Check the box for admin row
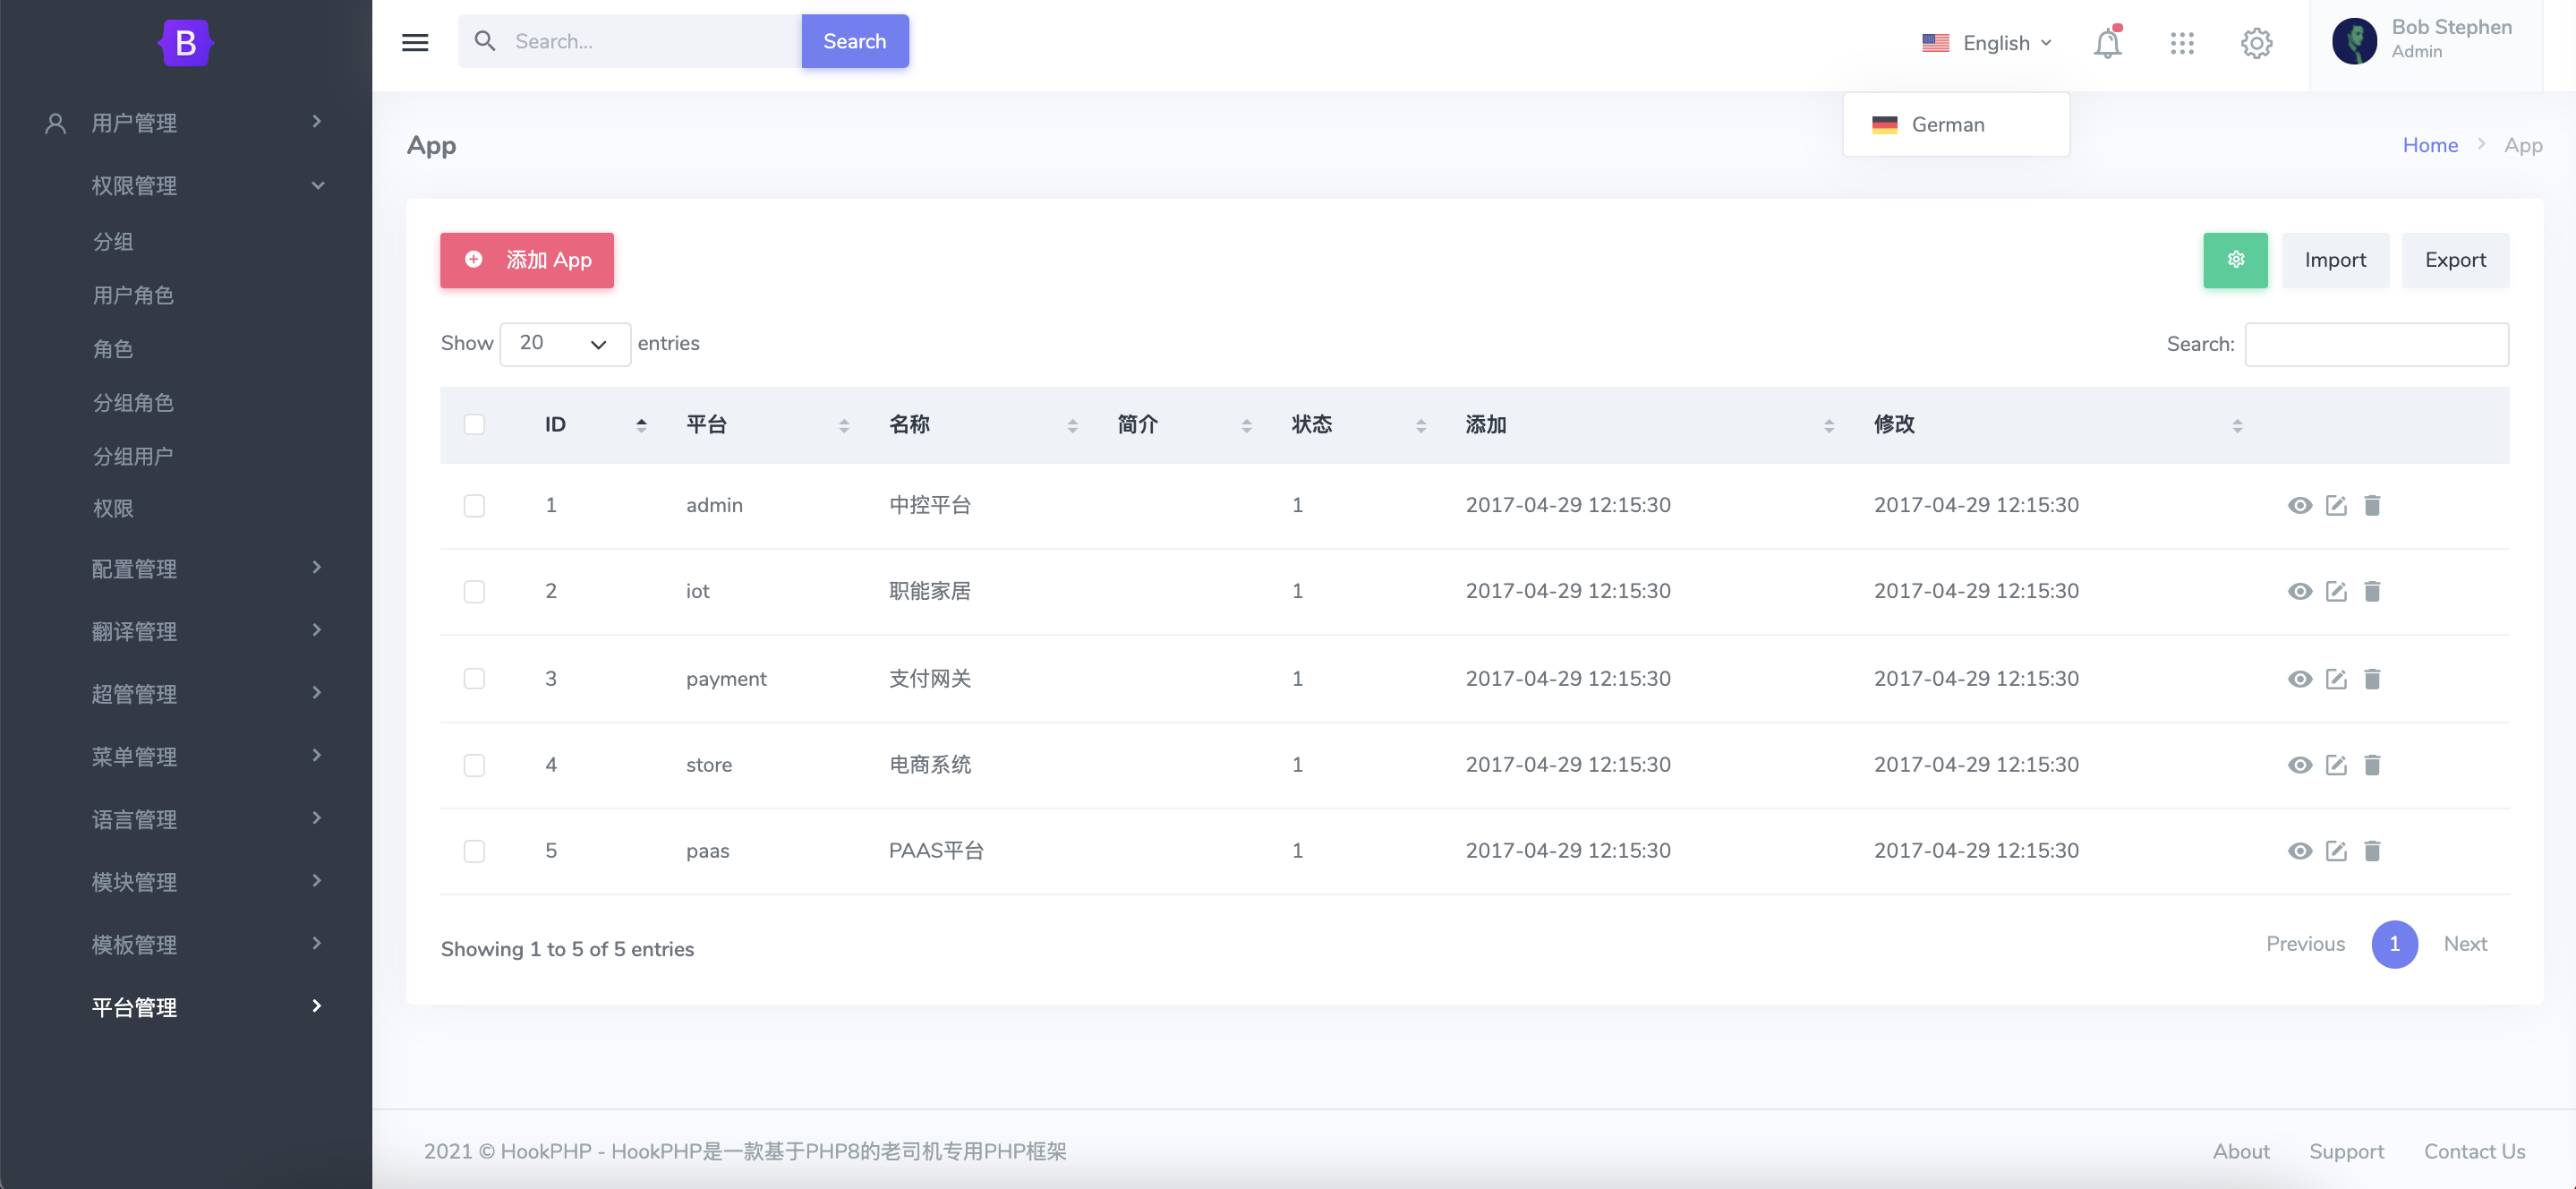 (x=474, y=505)
